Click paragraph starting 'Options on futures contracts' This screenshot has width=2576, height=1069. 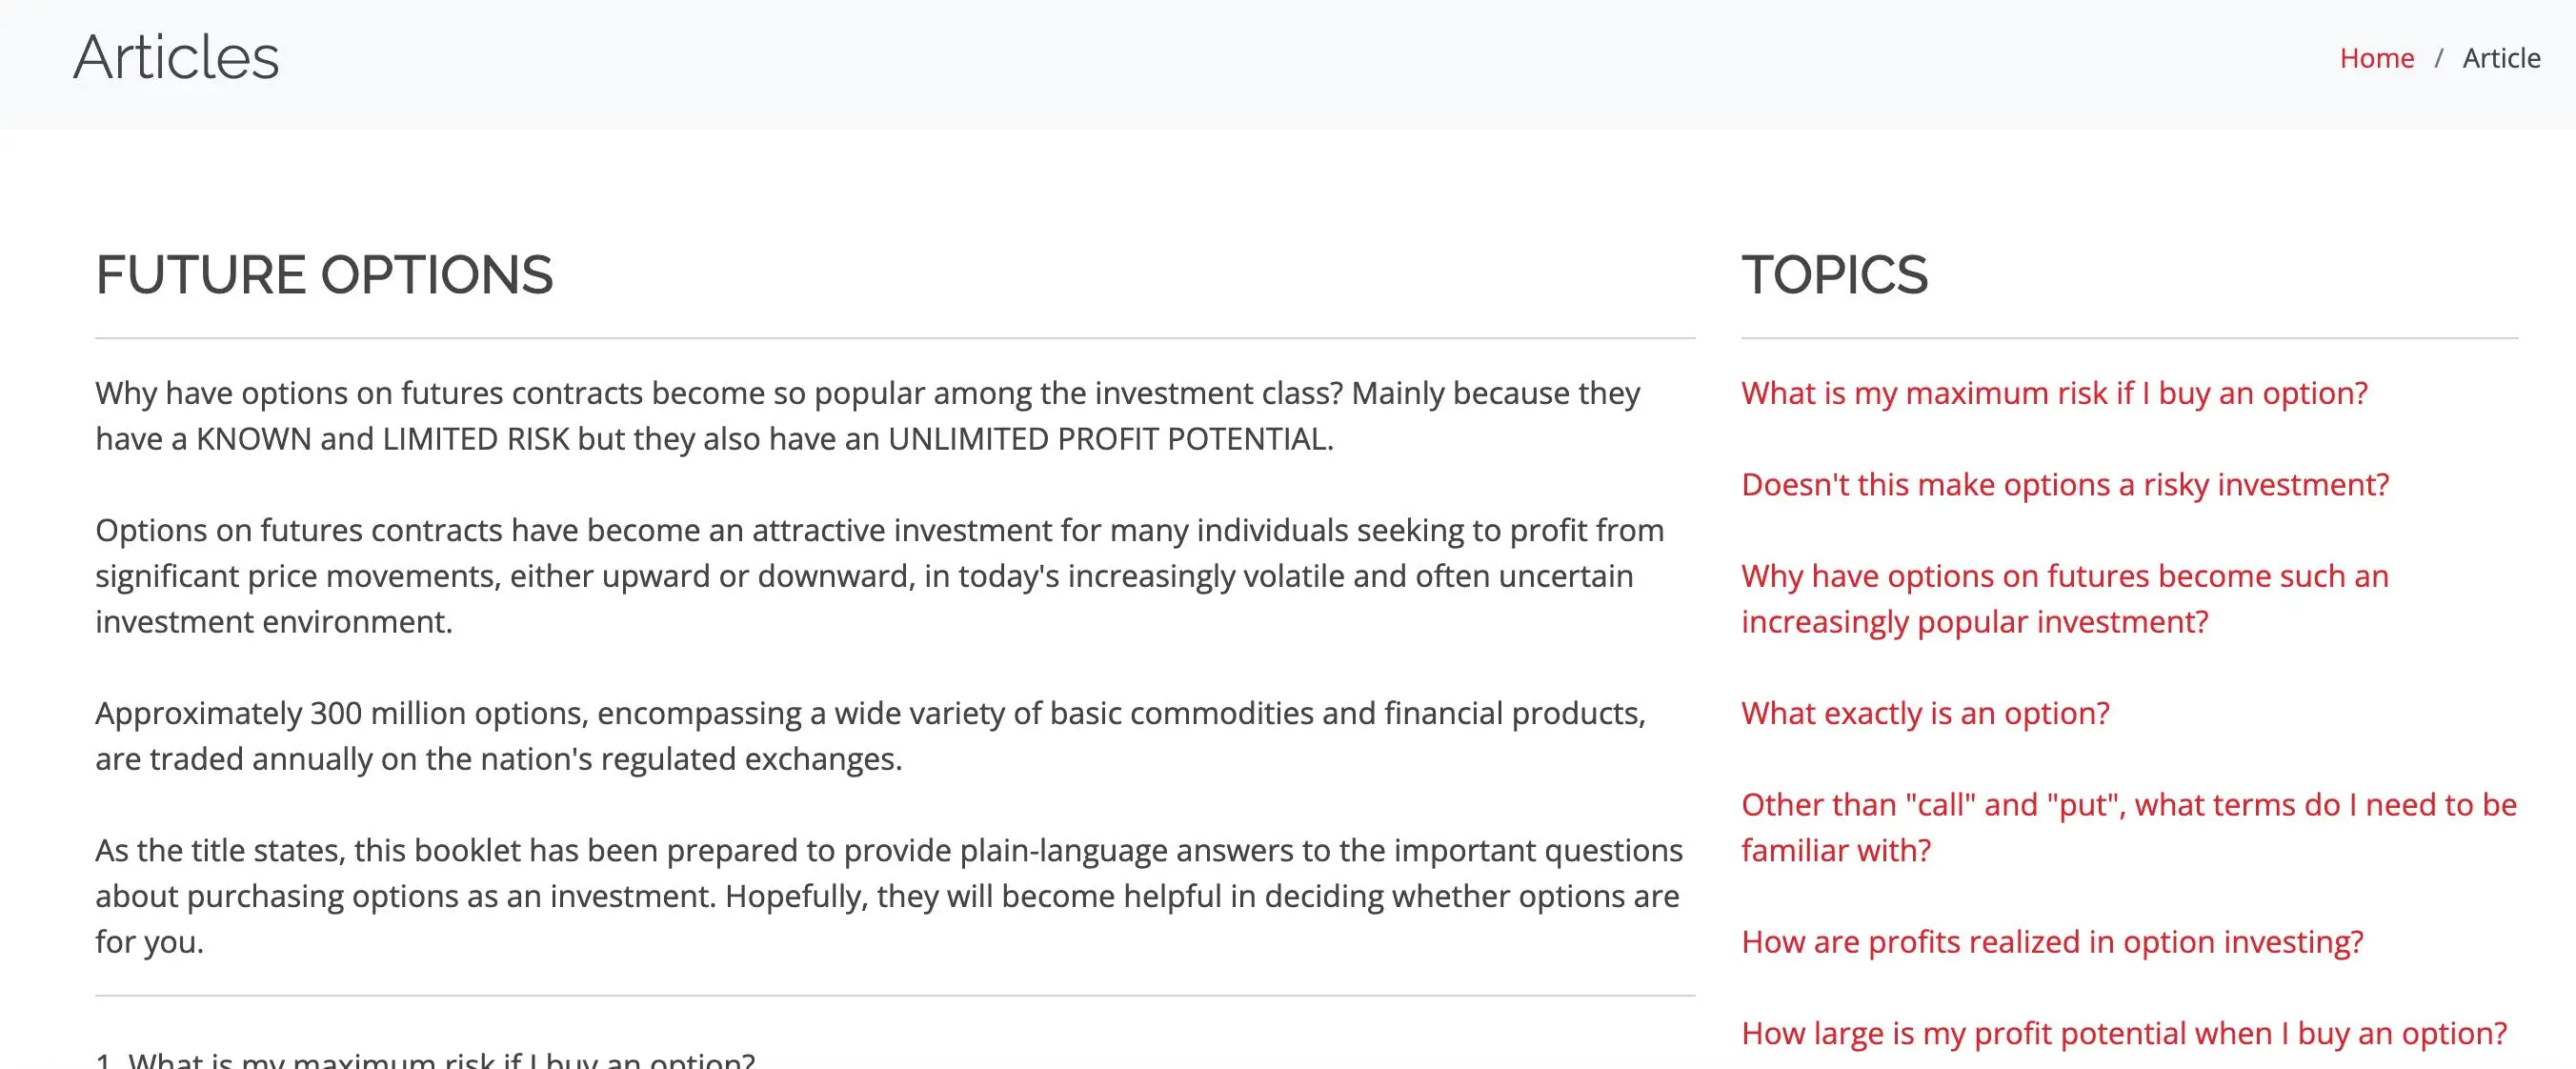[880, 576]
